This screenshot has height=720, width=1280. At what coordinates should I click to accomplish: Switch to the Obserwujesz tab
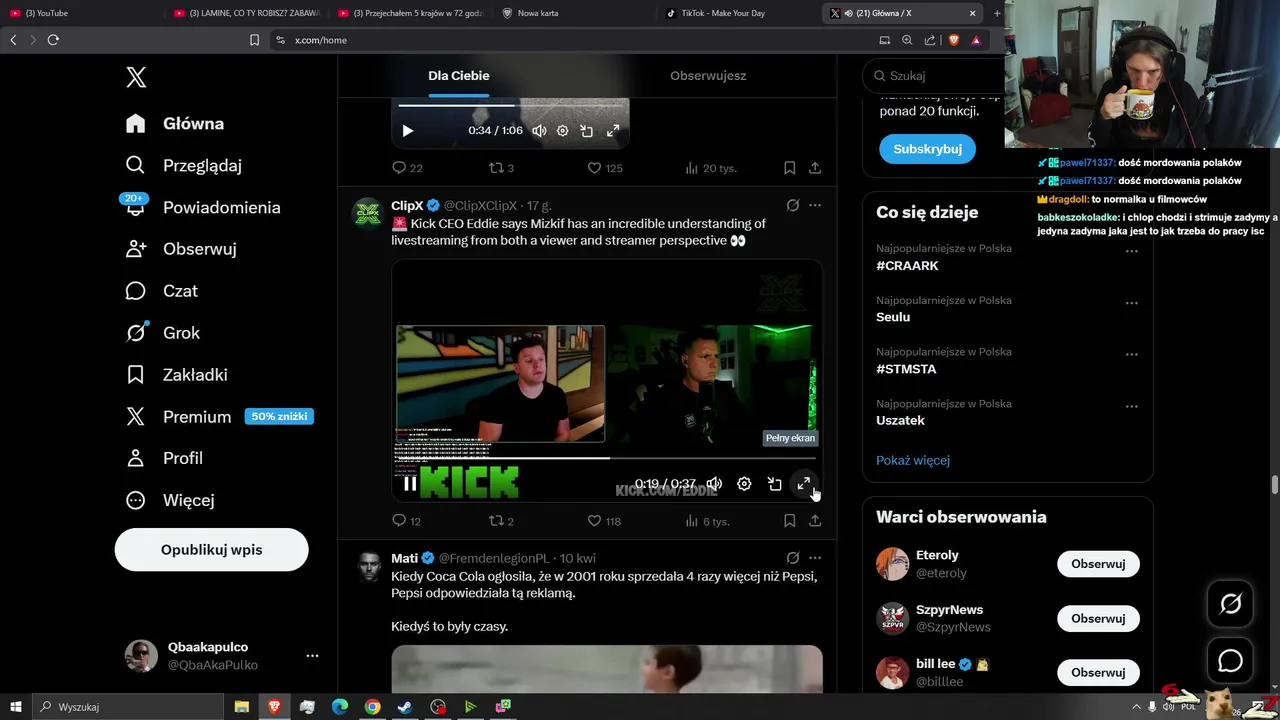pos(708,76)
